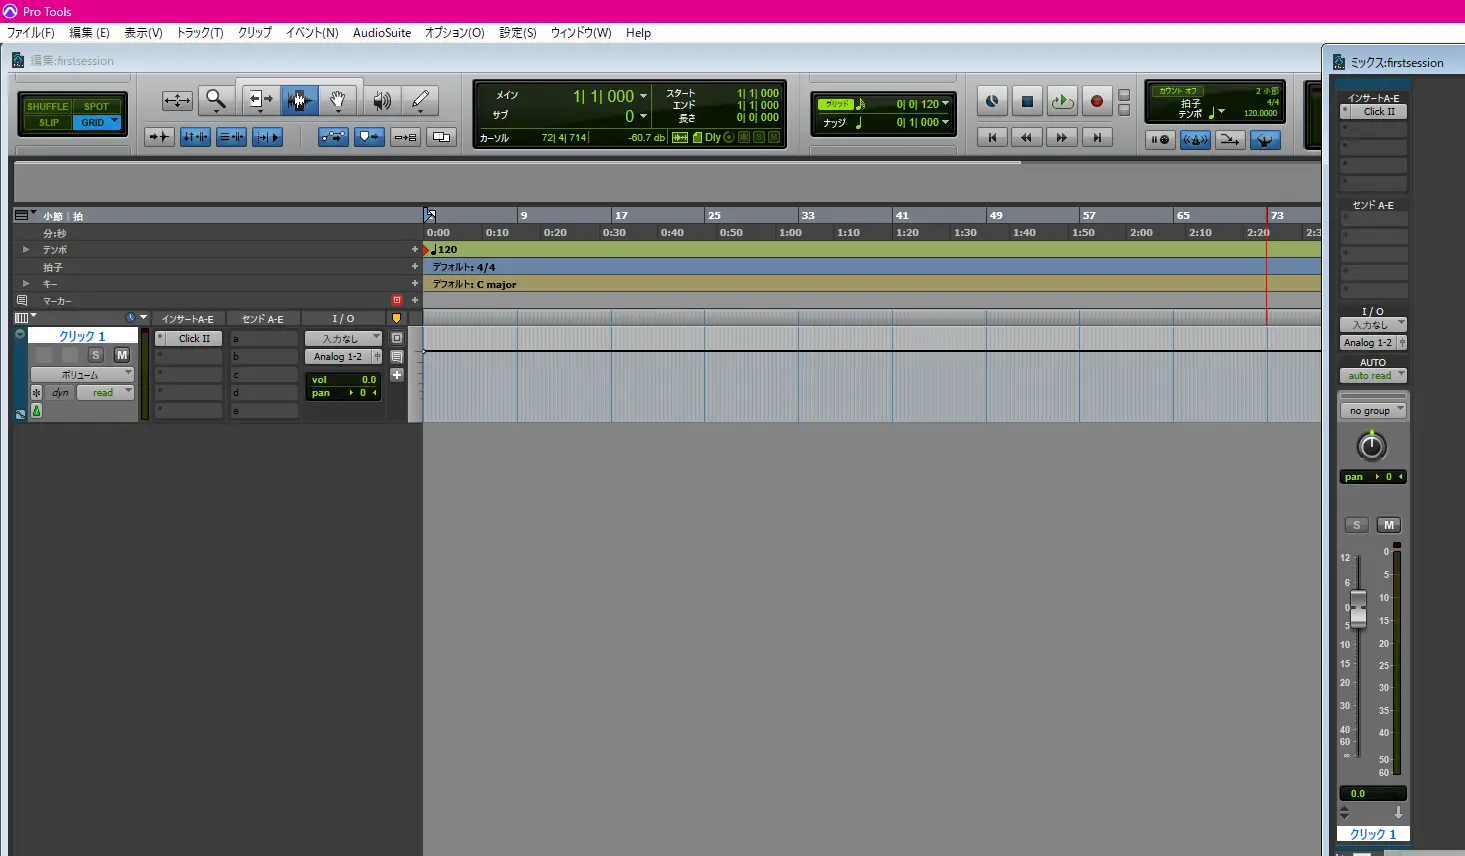Mute the クリック 1 track in edit window
The width and height of the screenshot is (1465, 856).
tap(121, 355)
